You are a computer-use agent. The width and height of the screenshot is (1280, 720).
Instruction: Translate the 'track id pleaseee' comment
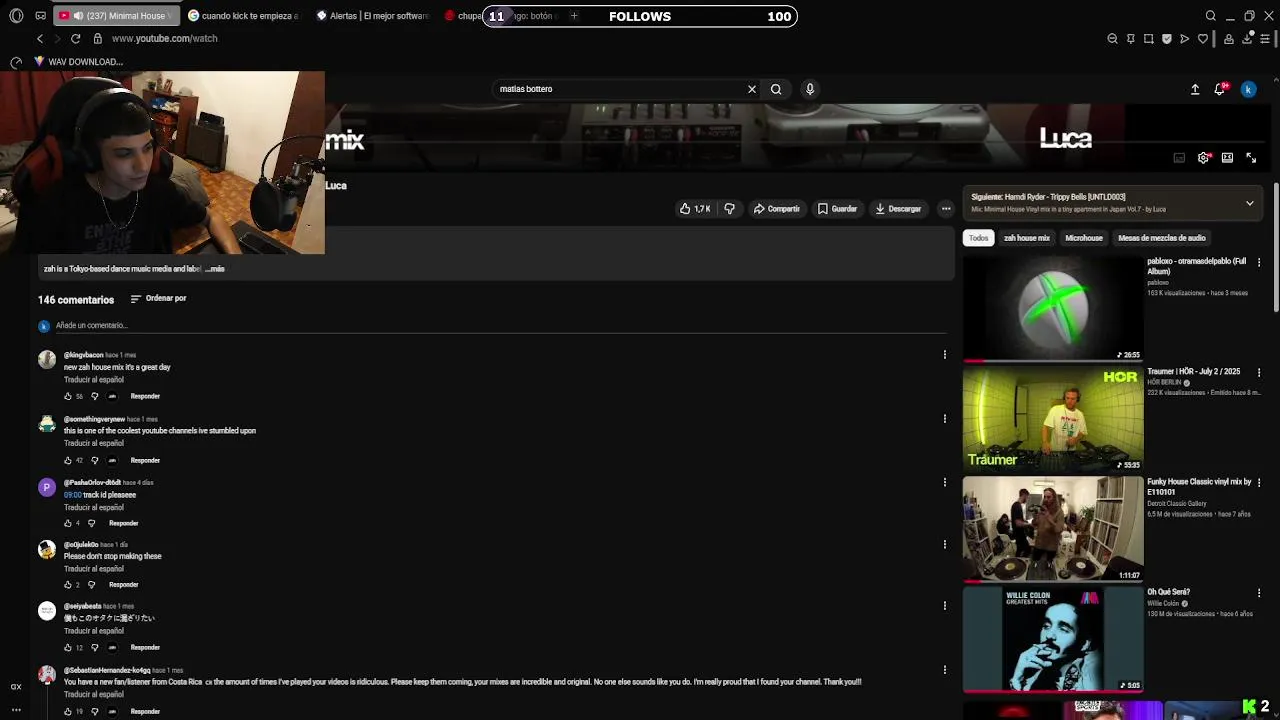pyautogui.click(x=94, y=507)
